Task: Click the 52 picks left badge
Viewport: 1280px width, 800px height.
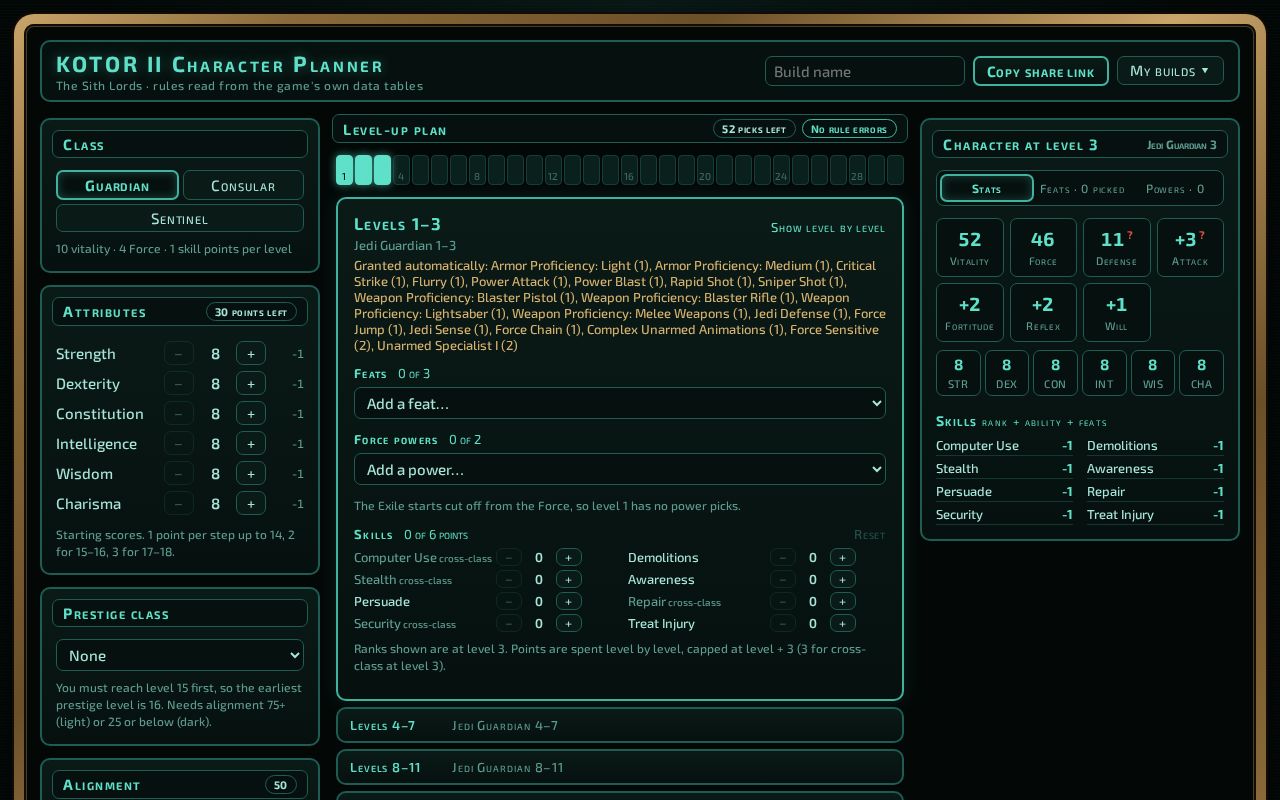Action: [x=754, y=129]
